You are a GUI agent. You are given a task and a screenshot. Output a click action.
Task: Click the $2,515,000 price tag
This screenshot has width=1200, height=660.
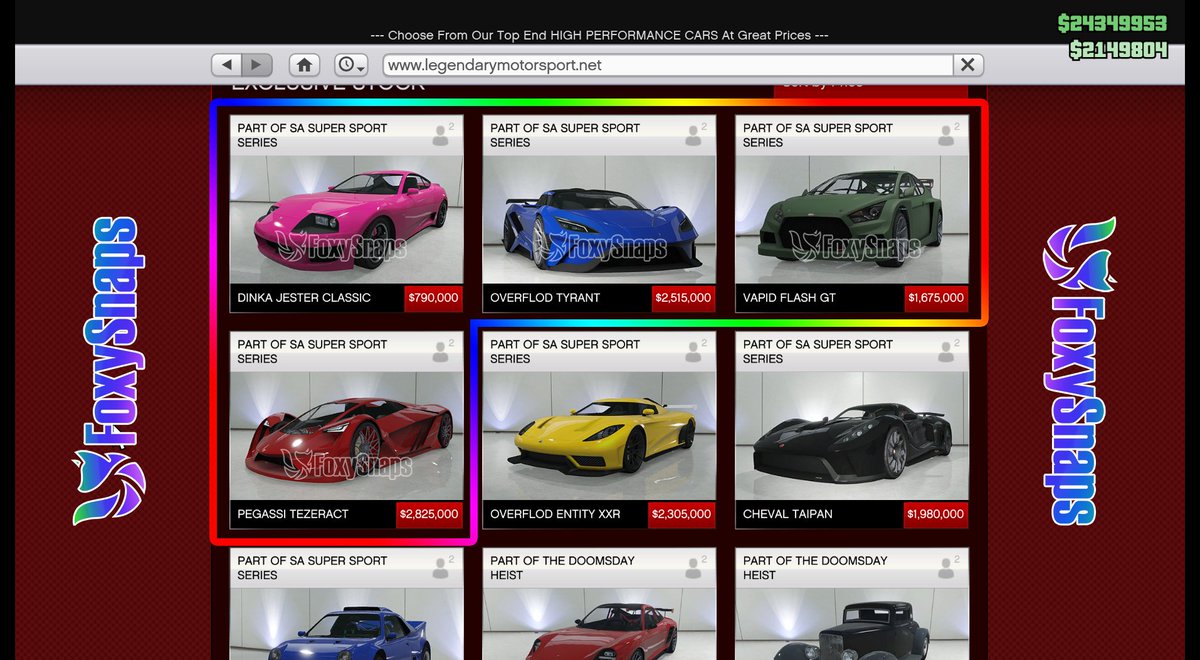(x=683, y=297)
